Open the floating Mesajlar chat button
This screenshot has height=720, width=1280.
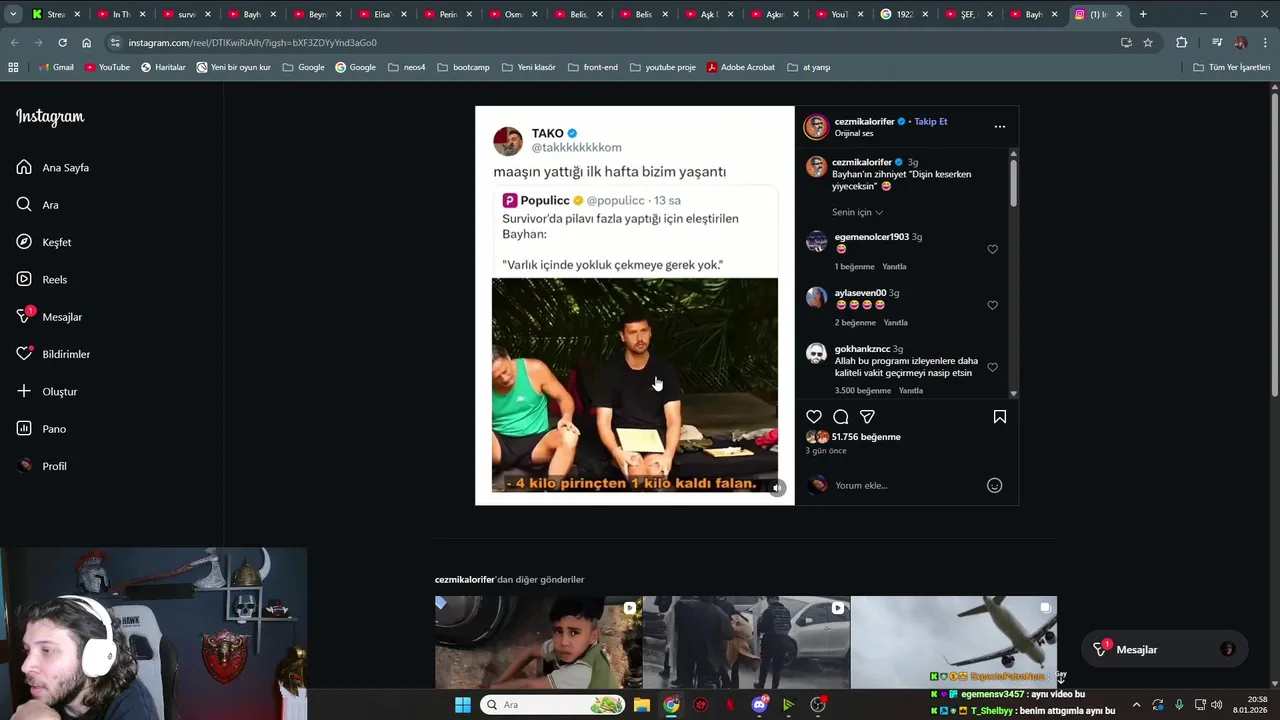click(x=1164, y=650)
